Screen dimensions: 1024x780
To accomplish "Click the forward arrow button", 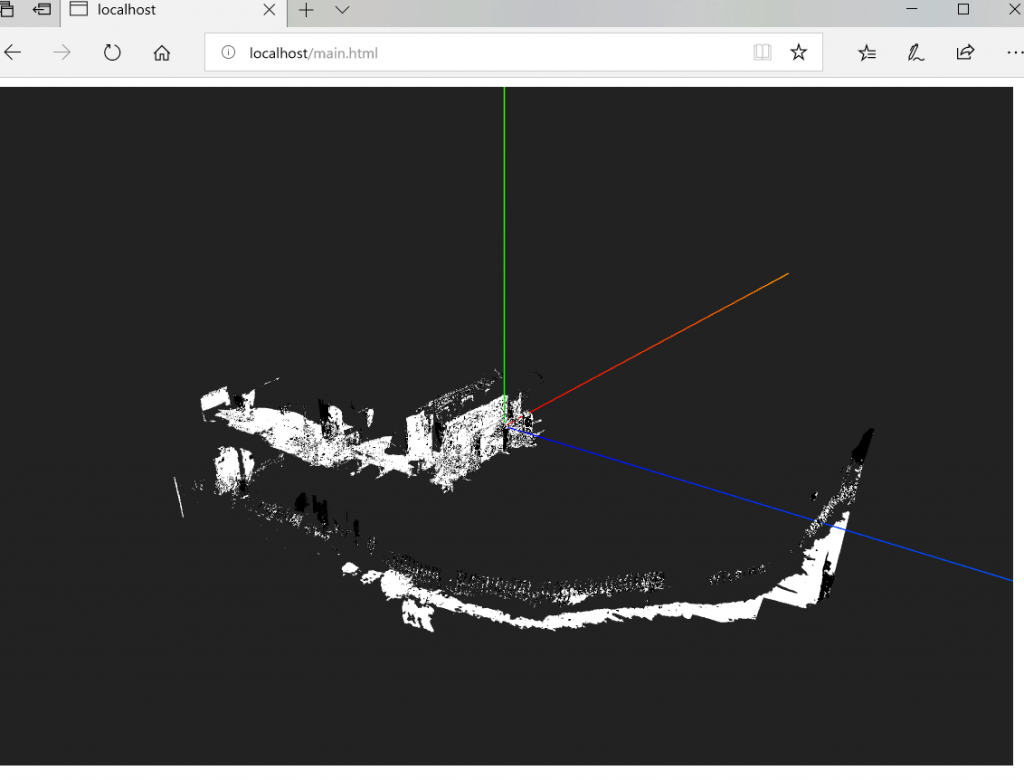I will pyautogui.click(x=62, y=53).
